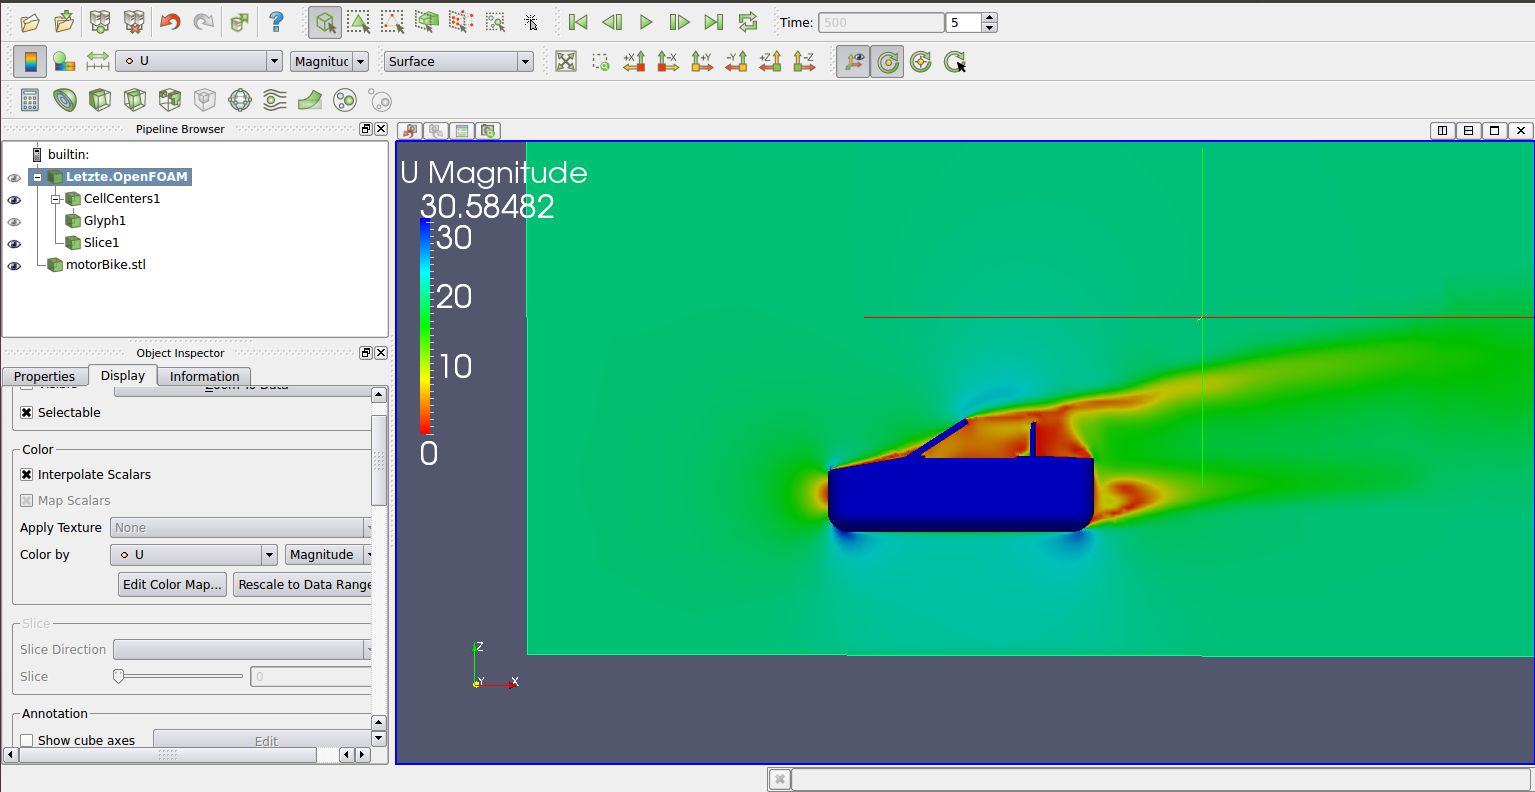Click the time step number field

pyautogui.click(x=964, y=22)
